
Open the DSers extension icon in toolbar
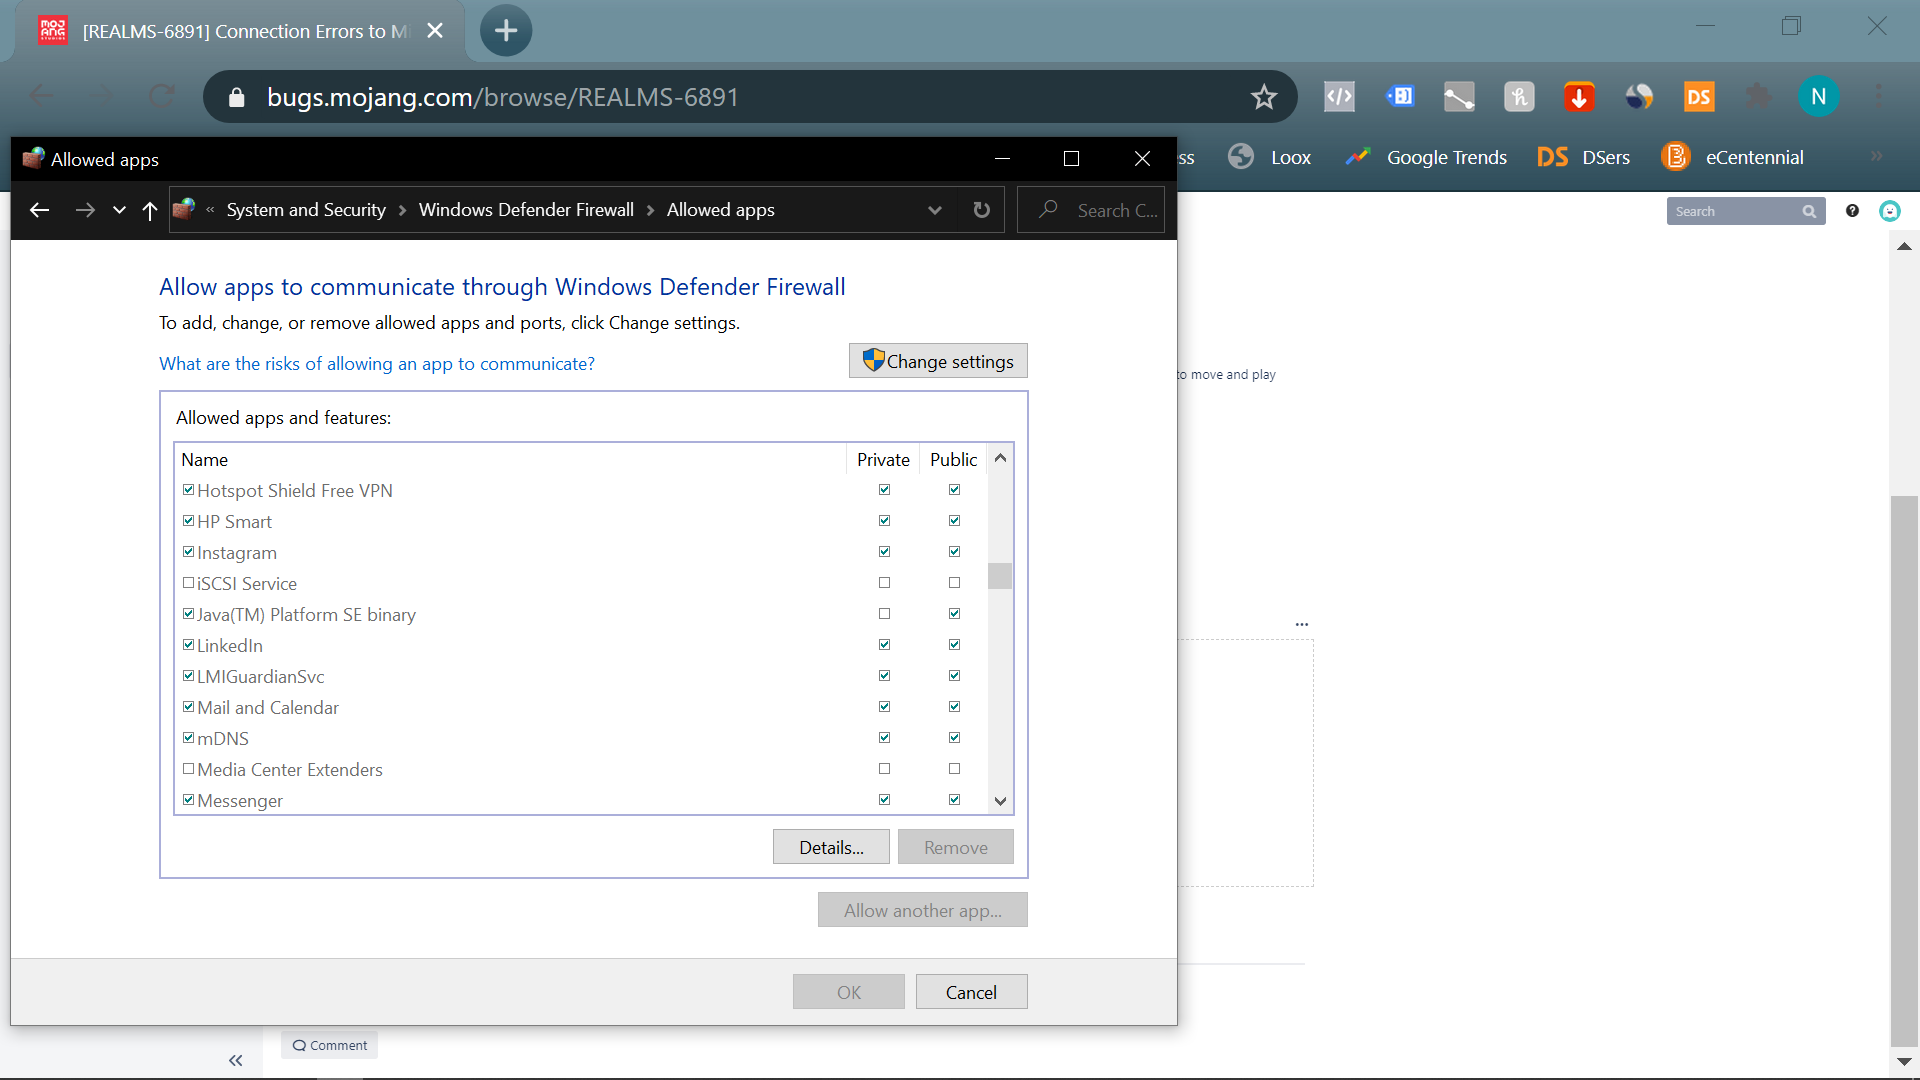click(x=1698, y=97)
